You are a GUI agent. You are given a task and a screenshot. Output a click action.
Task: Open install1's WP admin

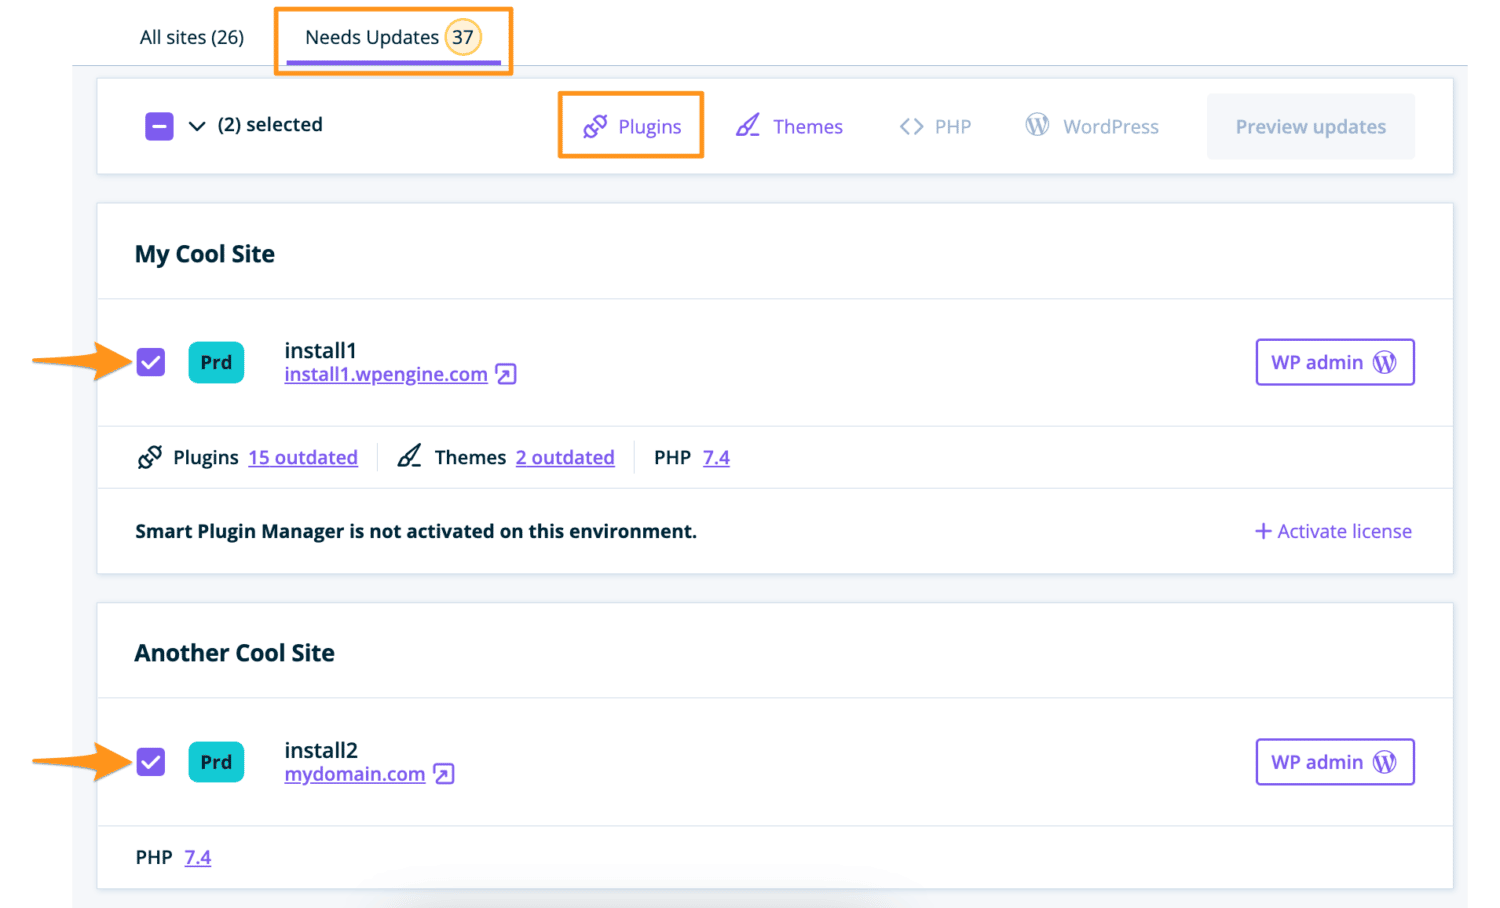(1334, 362)
